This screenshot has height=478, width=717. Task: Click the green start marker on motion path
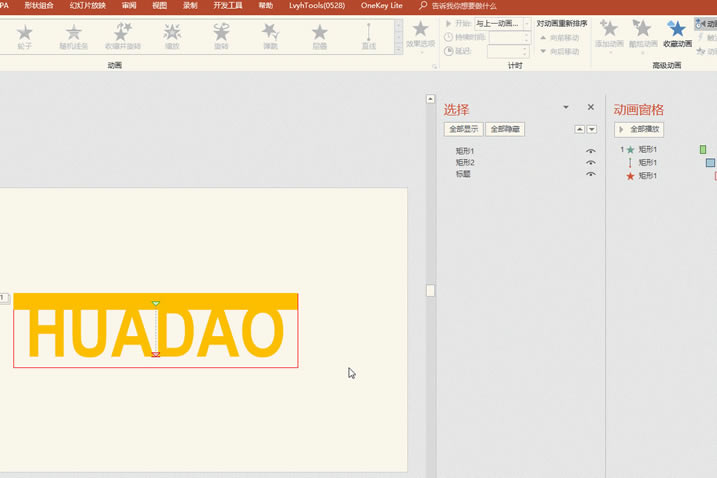(x=156, y=303)
